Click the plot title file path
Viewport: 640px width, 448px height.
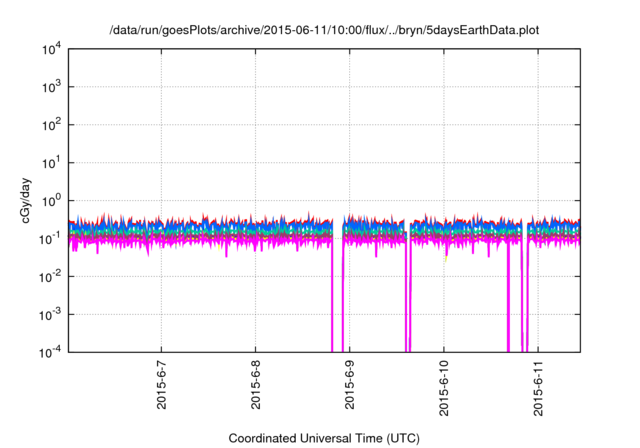tap(324, 30)
